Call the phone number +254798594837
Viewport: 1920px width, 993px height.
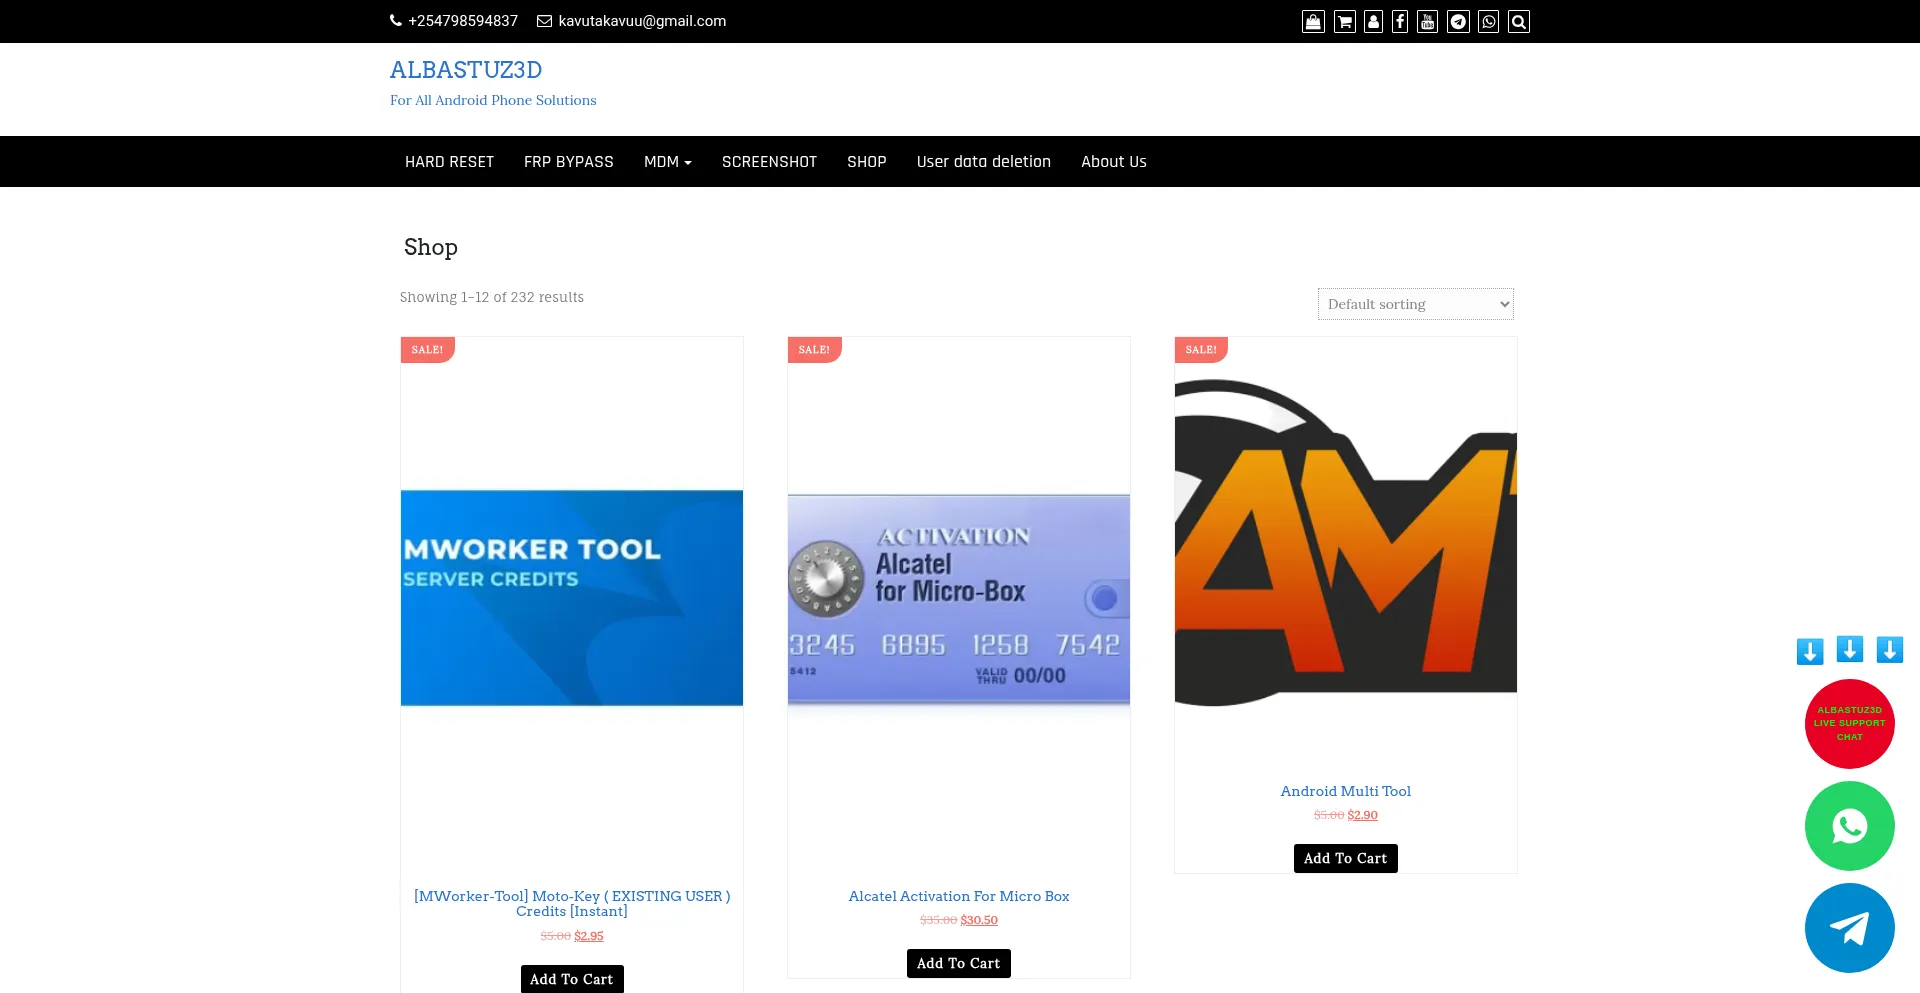pyautogui.click(x=454, y=21)
